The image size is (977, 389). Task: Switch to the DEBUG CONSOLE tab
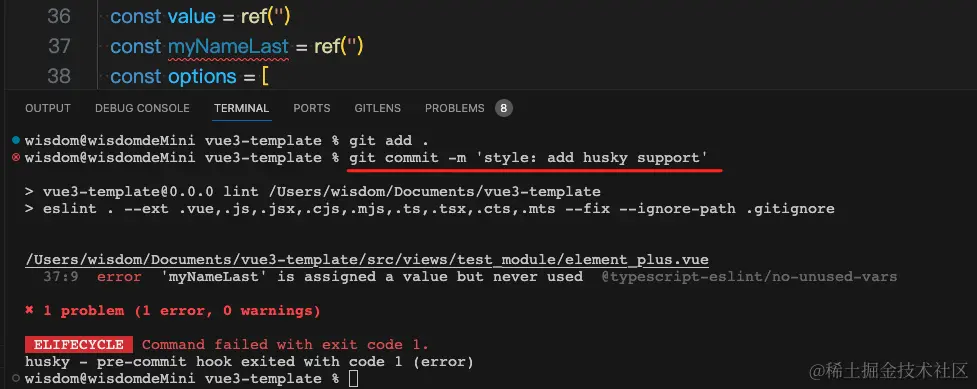142,108
